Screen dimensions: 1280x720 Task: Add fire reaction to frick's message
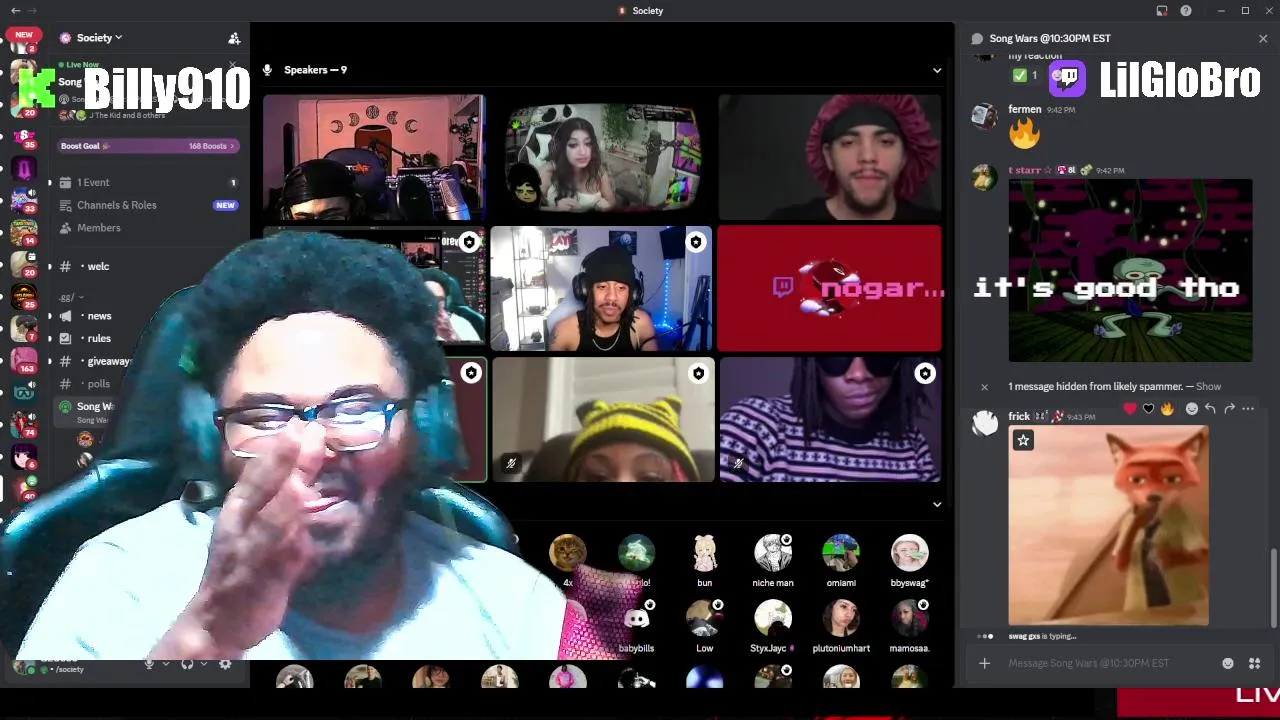point(1166,409)
